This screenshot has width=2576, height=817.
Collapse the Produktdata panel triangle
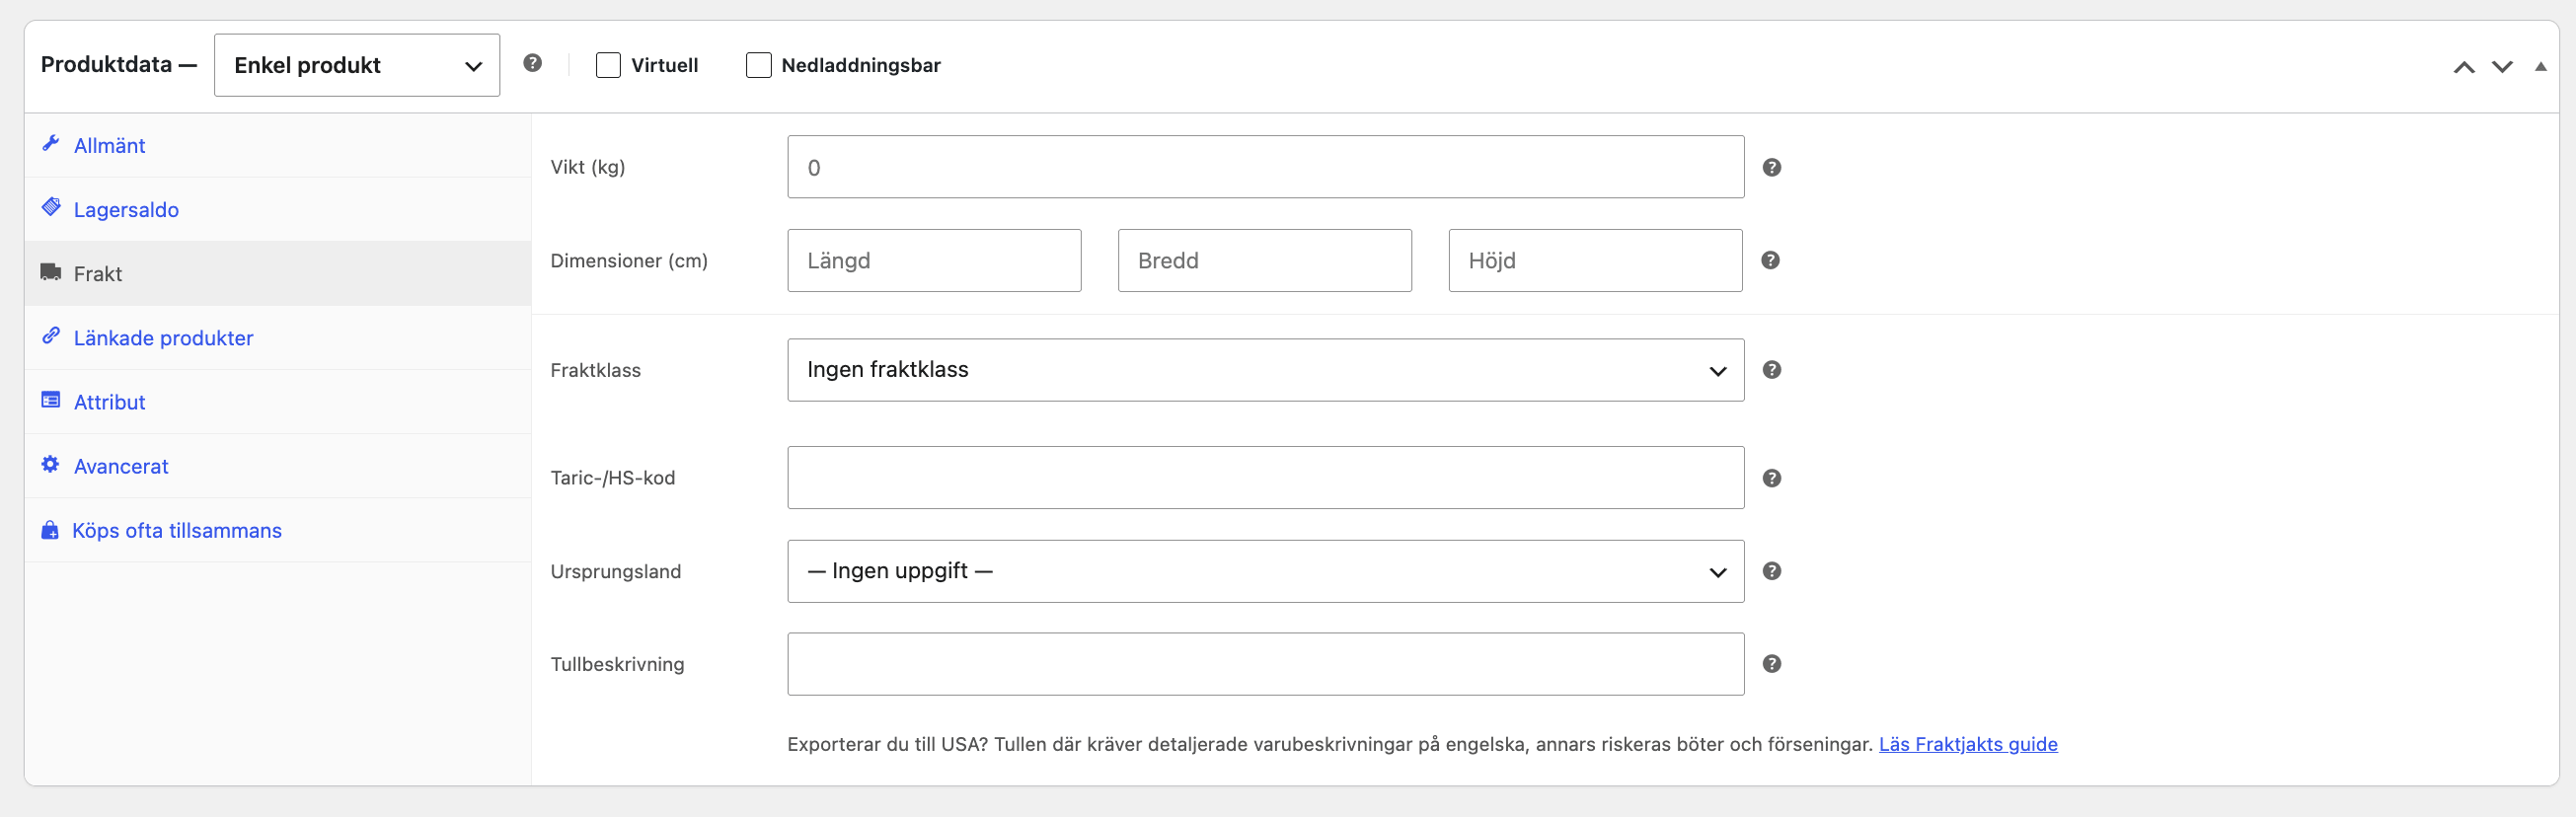pyautogui.click(x=2540, y=67)
